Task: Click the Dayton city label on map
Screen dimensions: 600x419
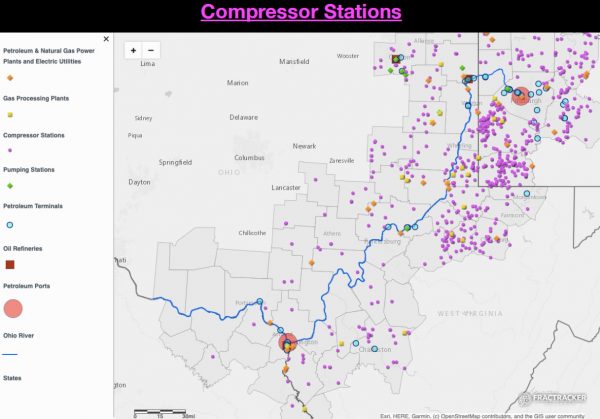Action: [x=140, y=182]
